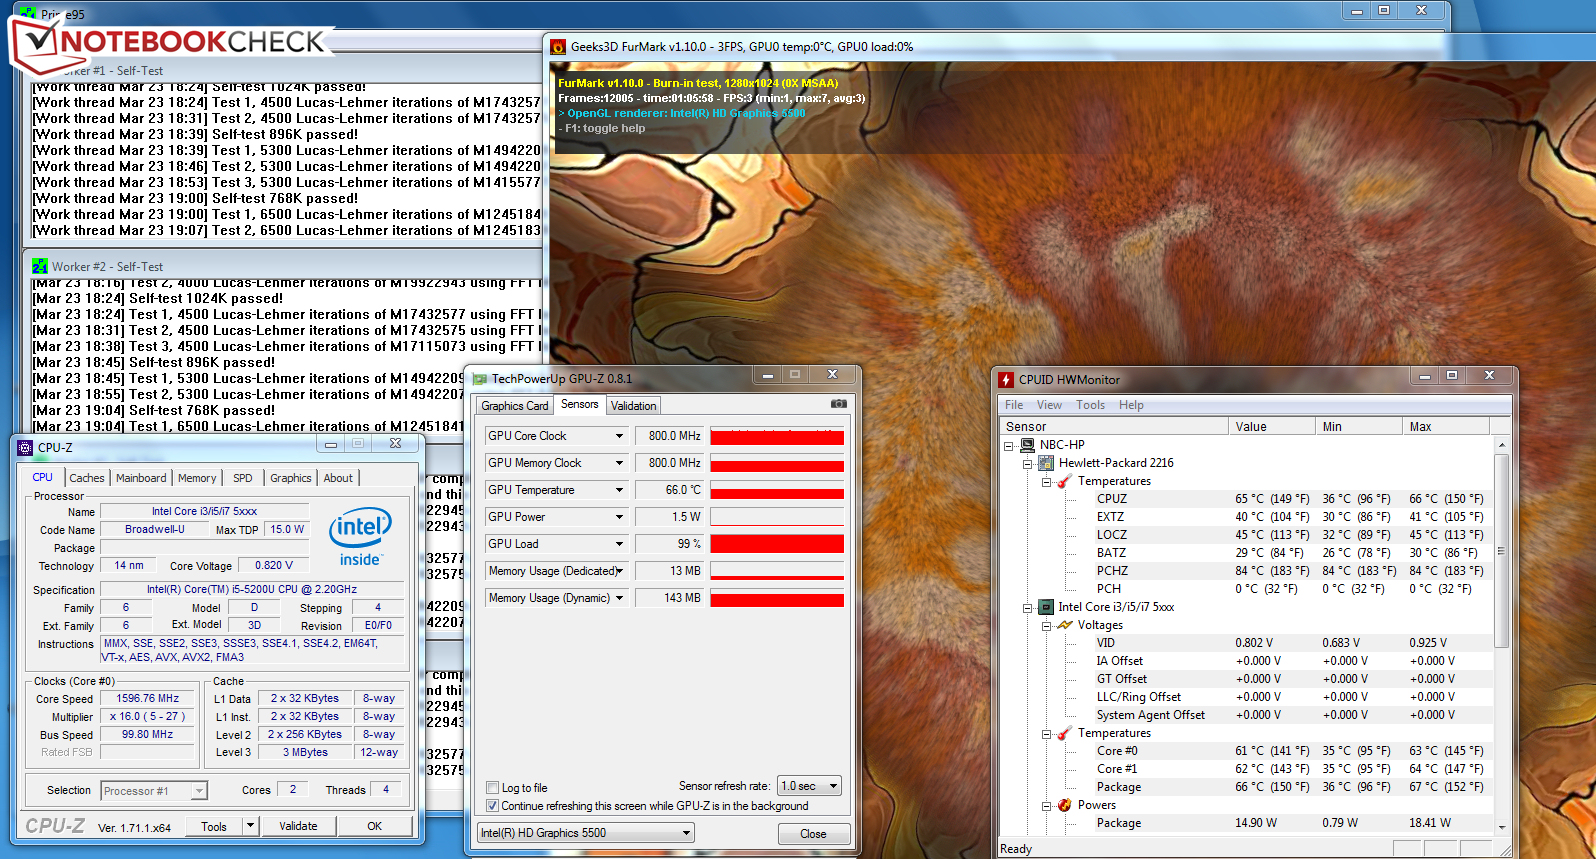Click the Hewlett-Packard 2216 motherboard icon
Image resolution: width=1596 pixels, height=859 pixels.
click(x=1046, y=463)
